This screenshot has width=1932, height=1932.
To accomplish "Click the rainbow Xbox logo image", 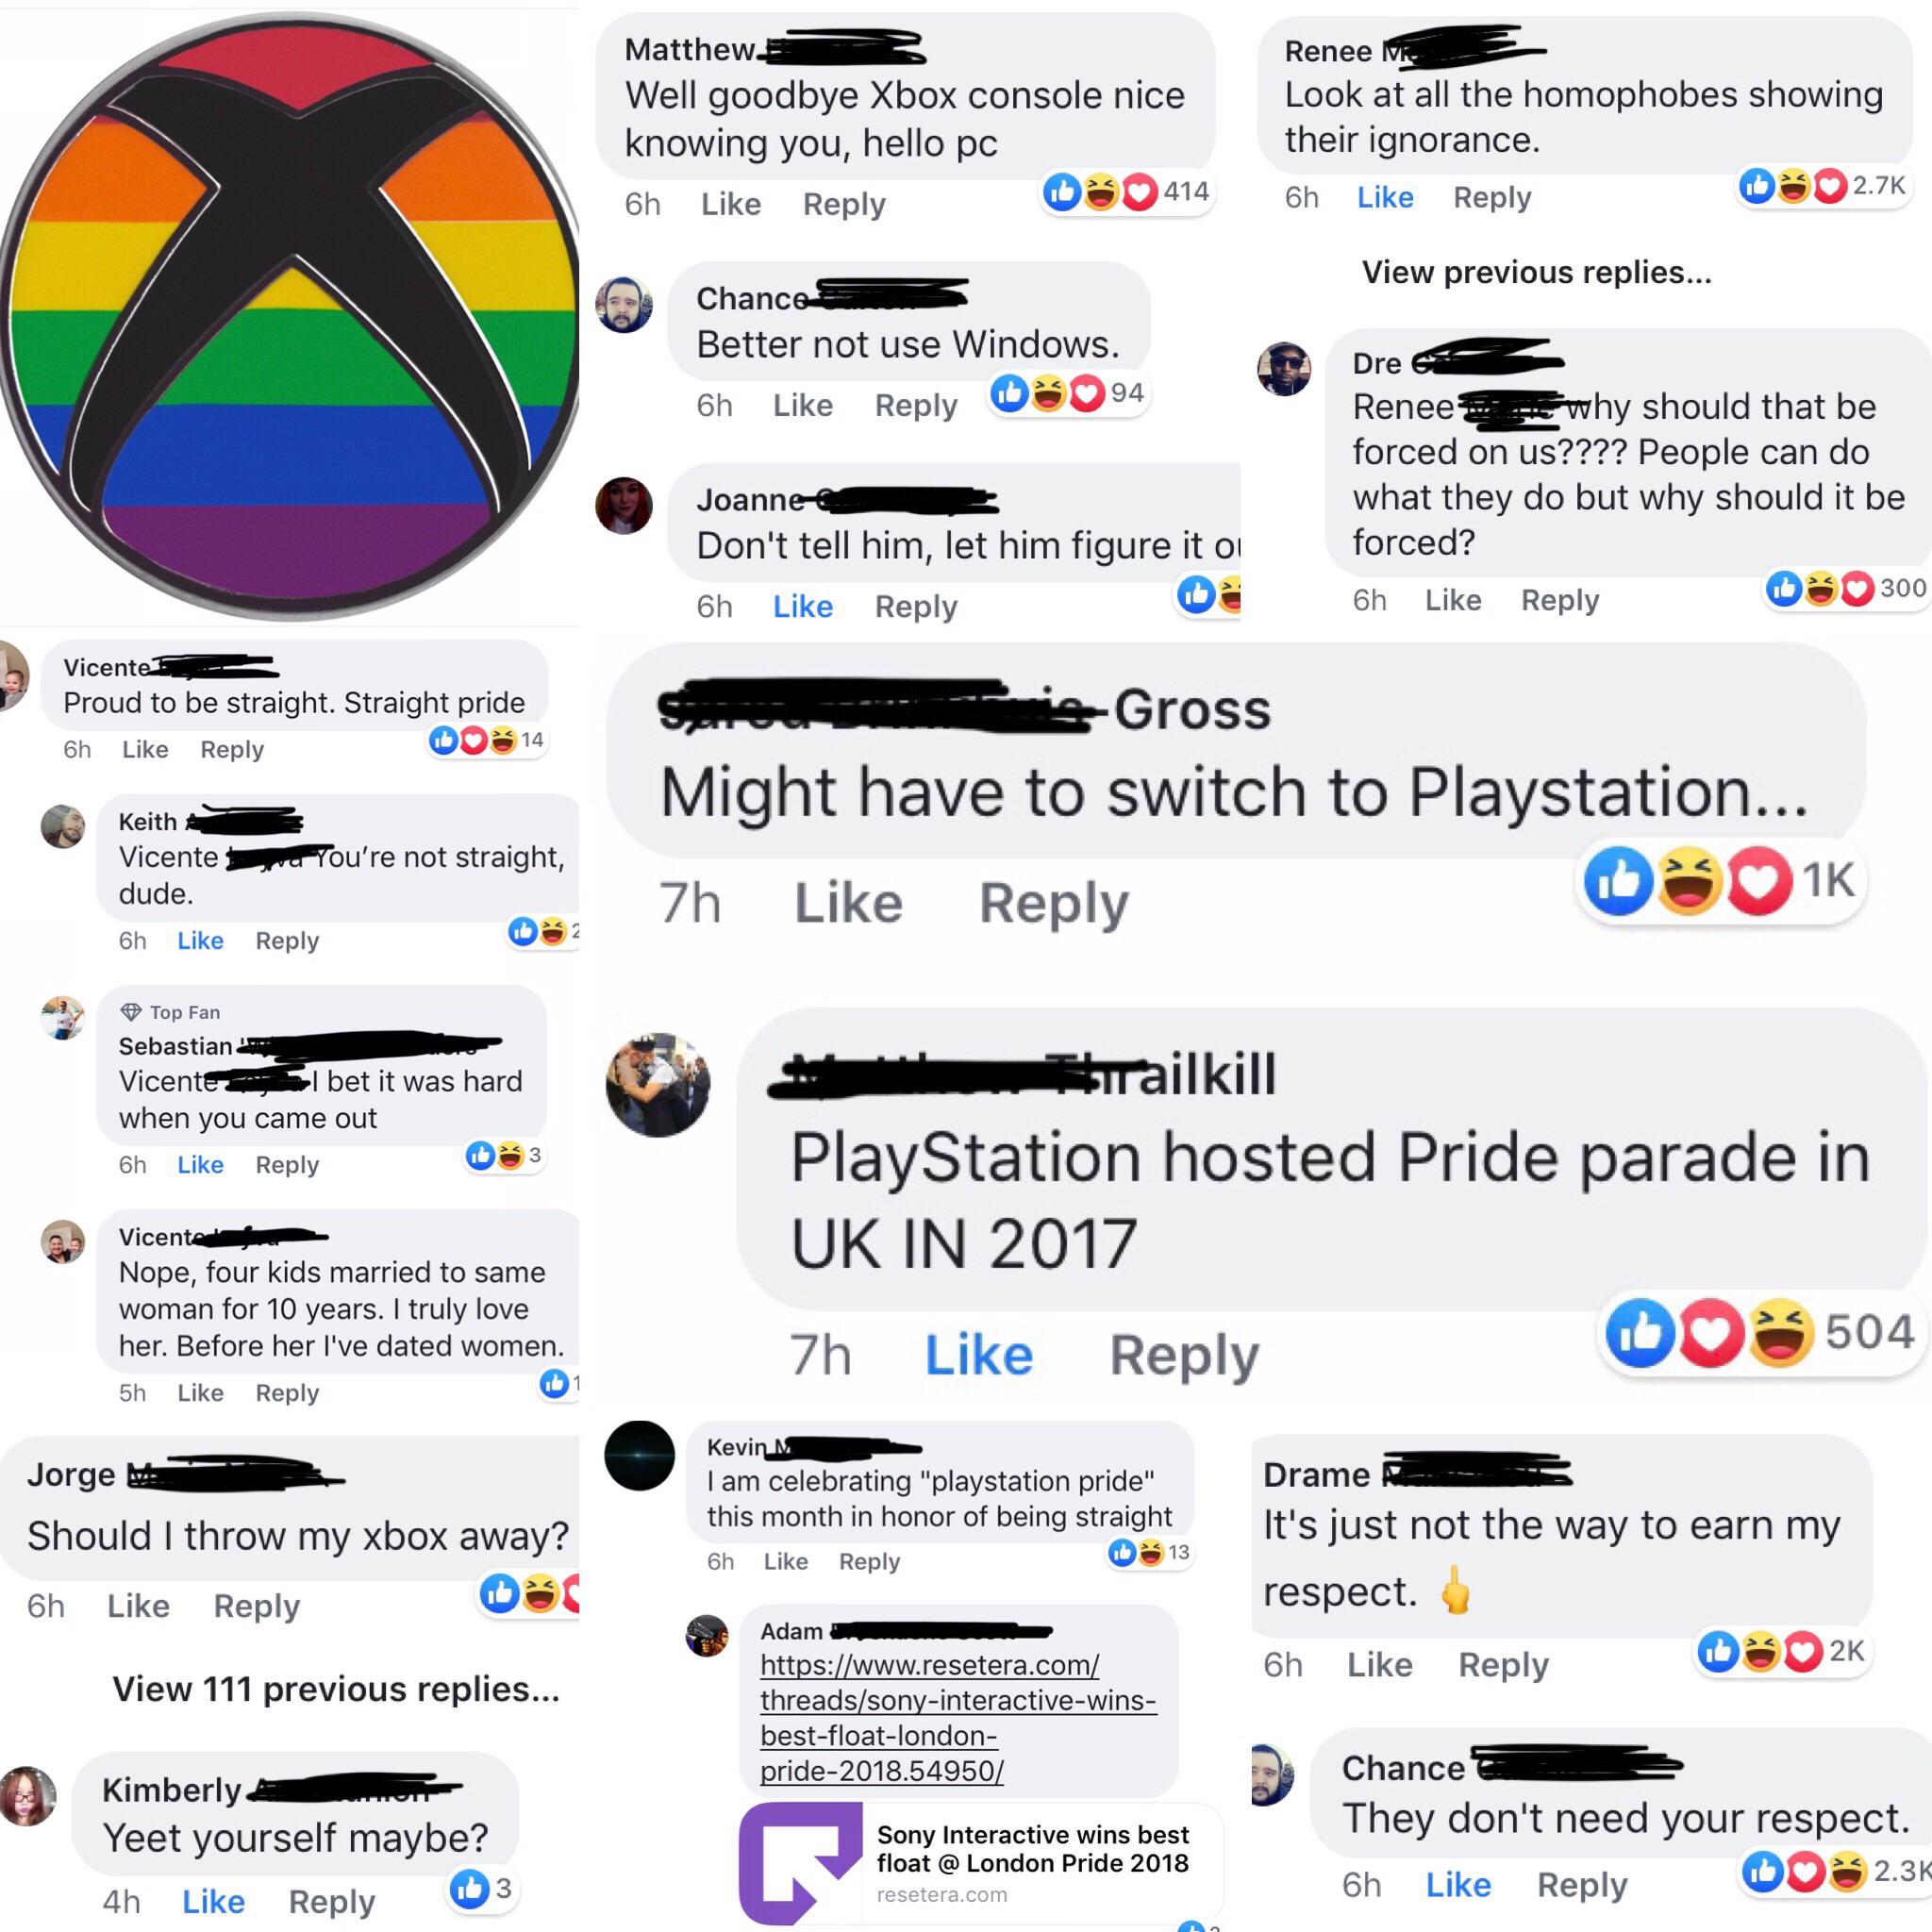I will click(290, 315).
